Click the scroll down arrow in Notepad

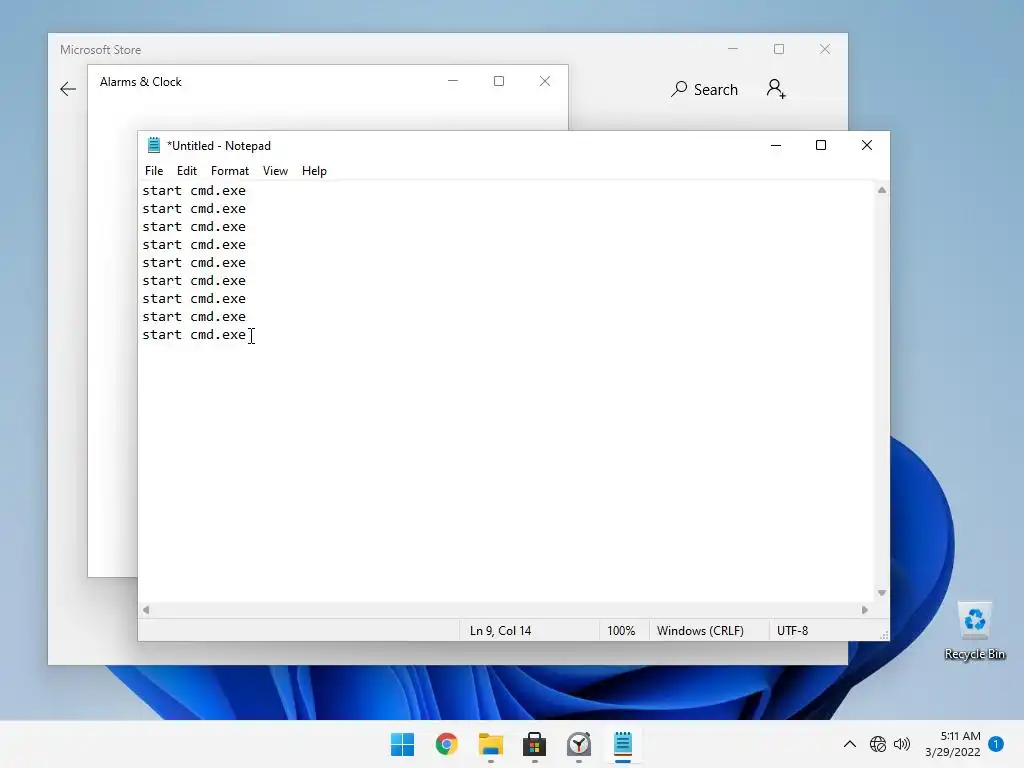882,593
